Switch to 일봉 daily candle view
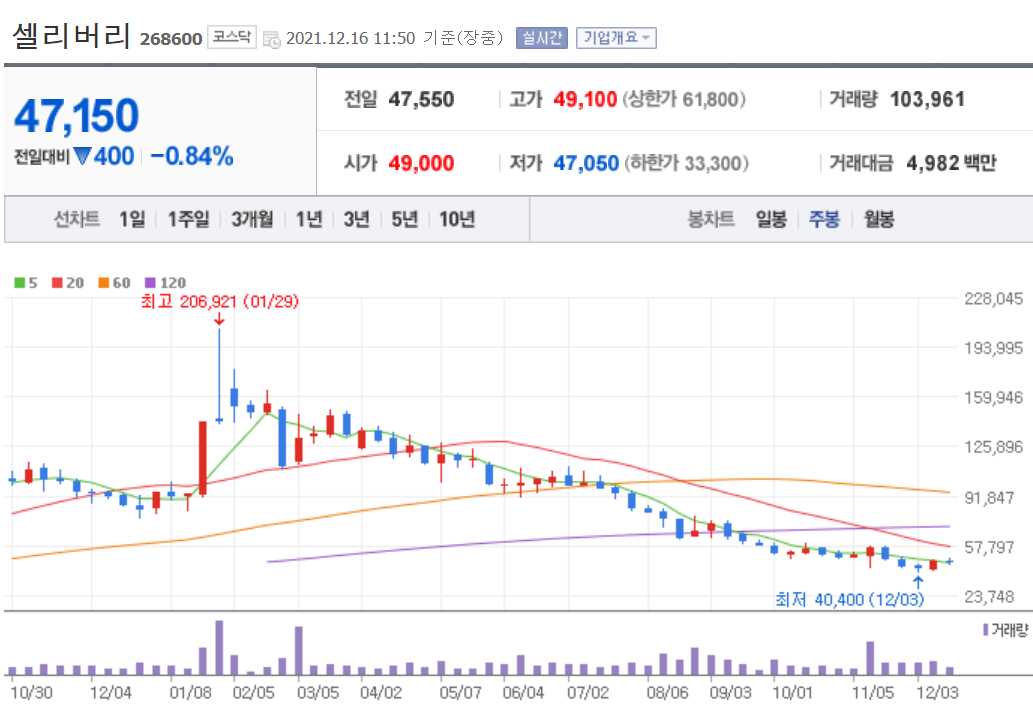 click(x=770, y=220)
